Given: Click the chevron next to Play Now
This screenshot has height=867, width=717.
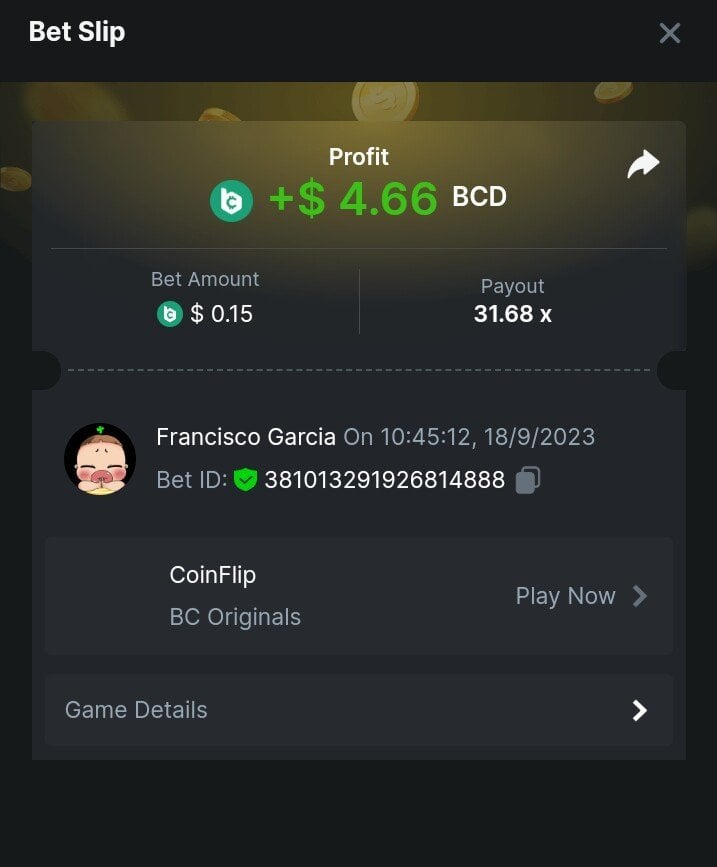Looking at the screenshot, I should point(640,596).
